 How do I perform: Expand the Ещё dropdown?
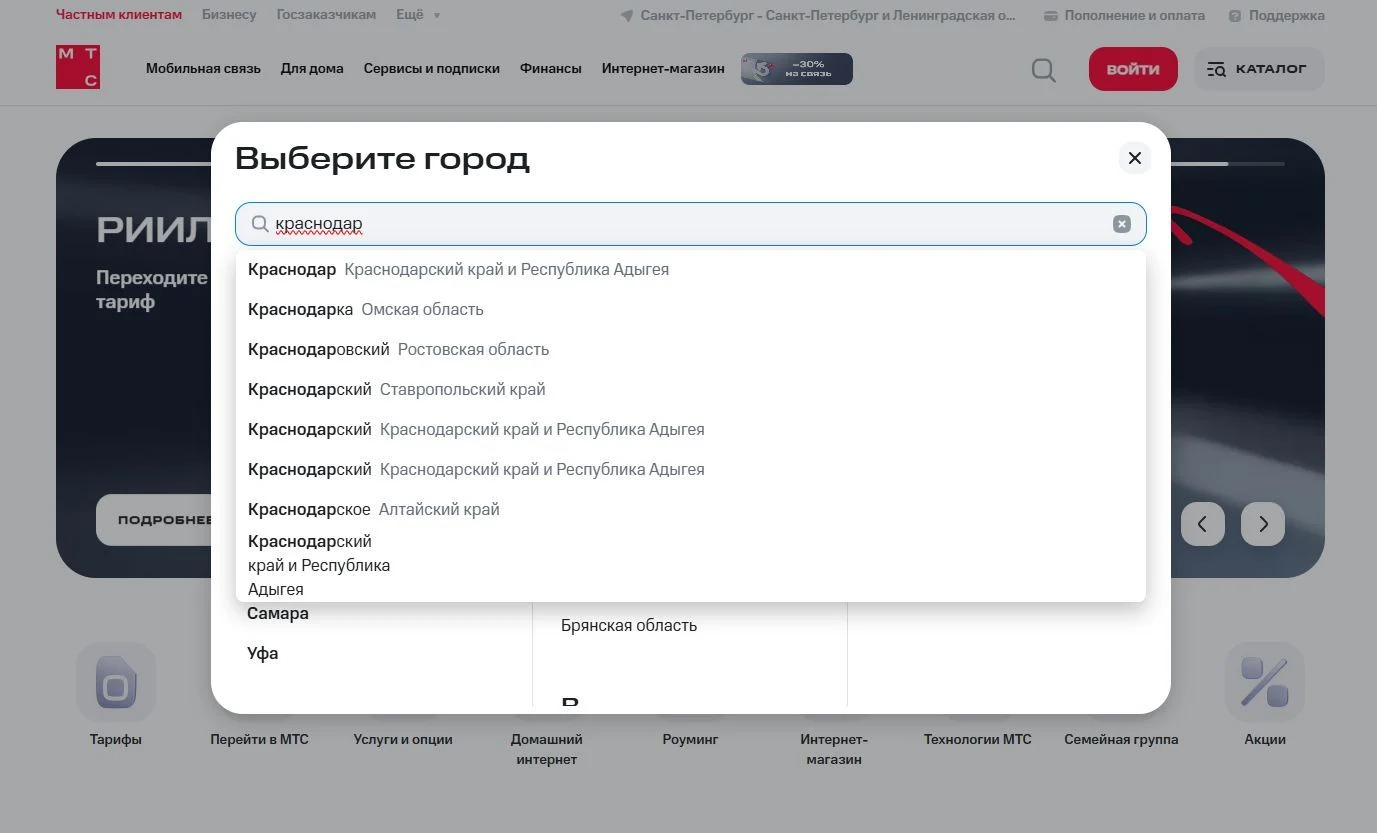pos(418,15)
